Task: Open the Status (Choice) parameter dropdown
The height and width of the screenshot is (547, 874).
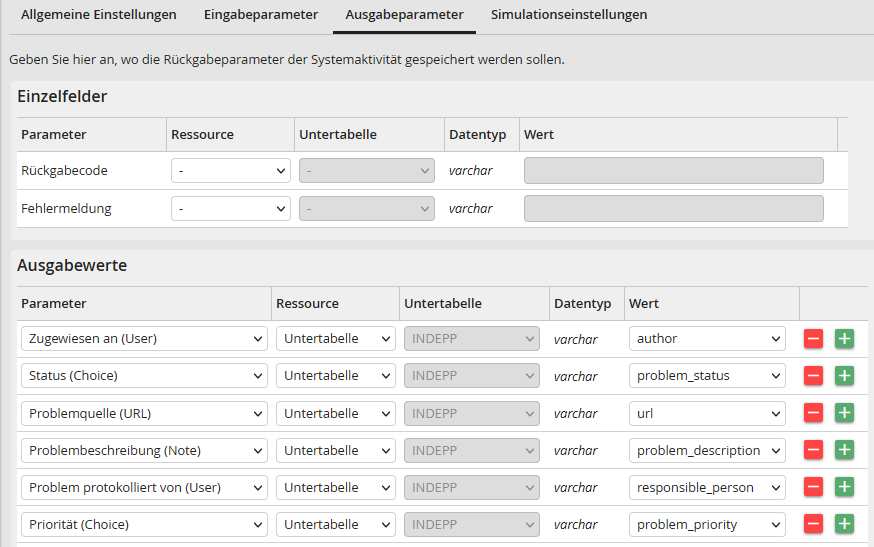Action: pos(144,376)
